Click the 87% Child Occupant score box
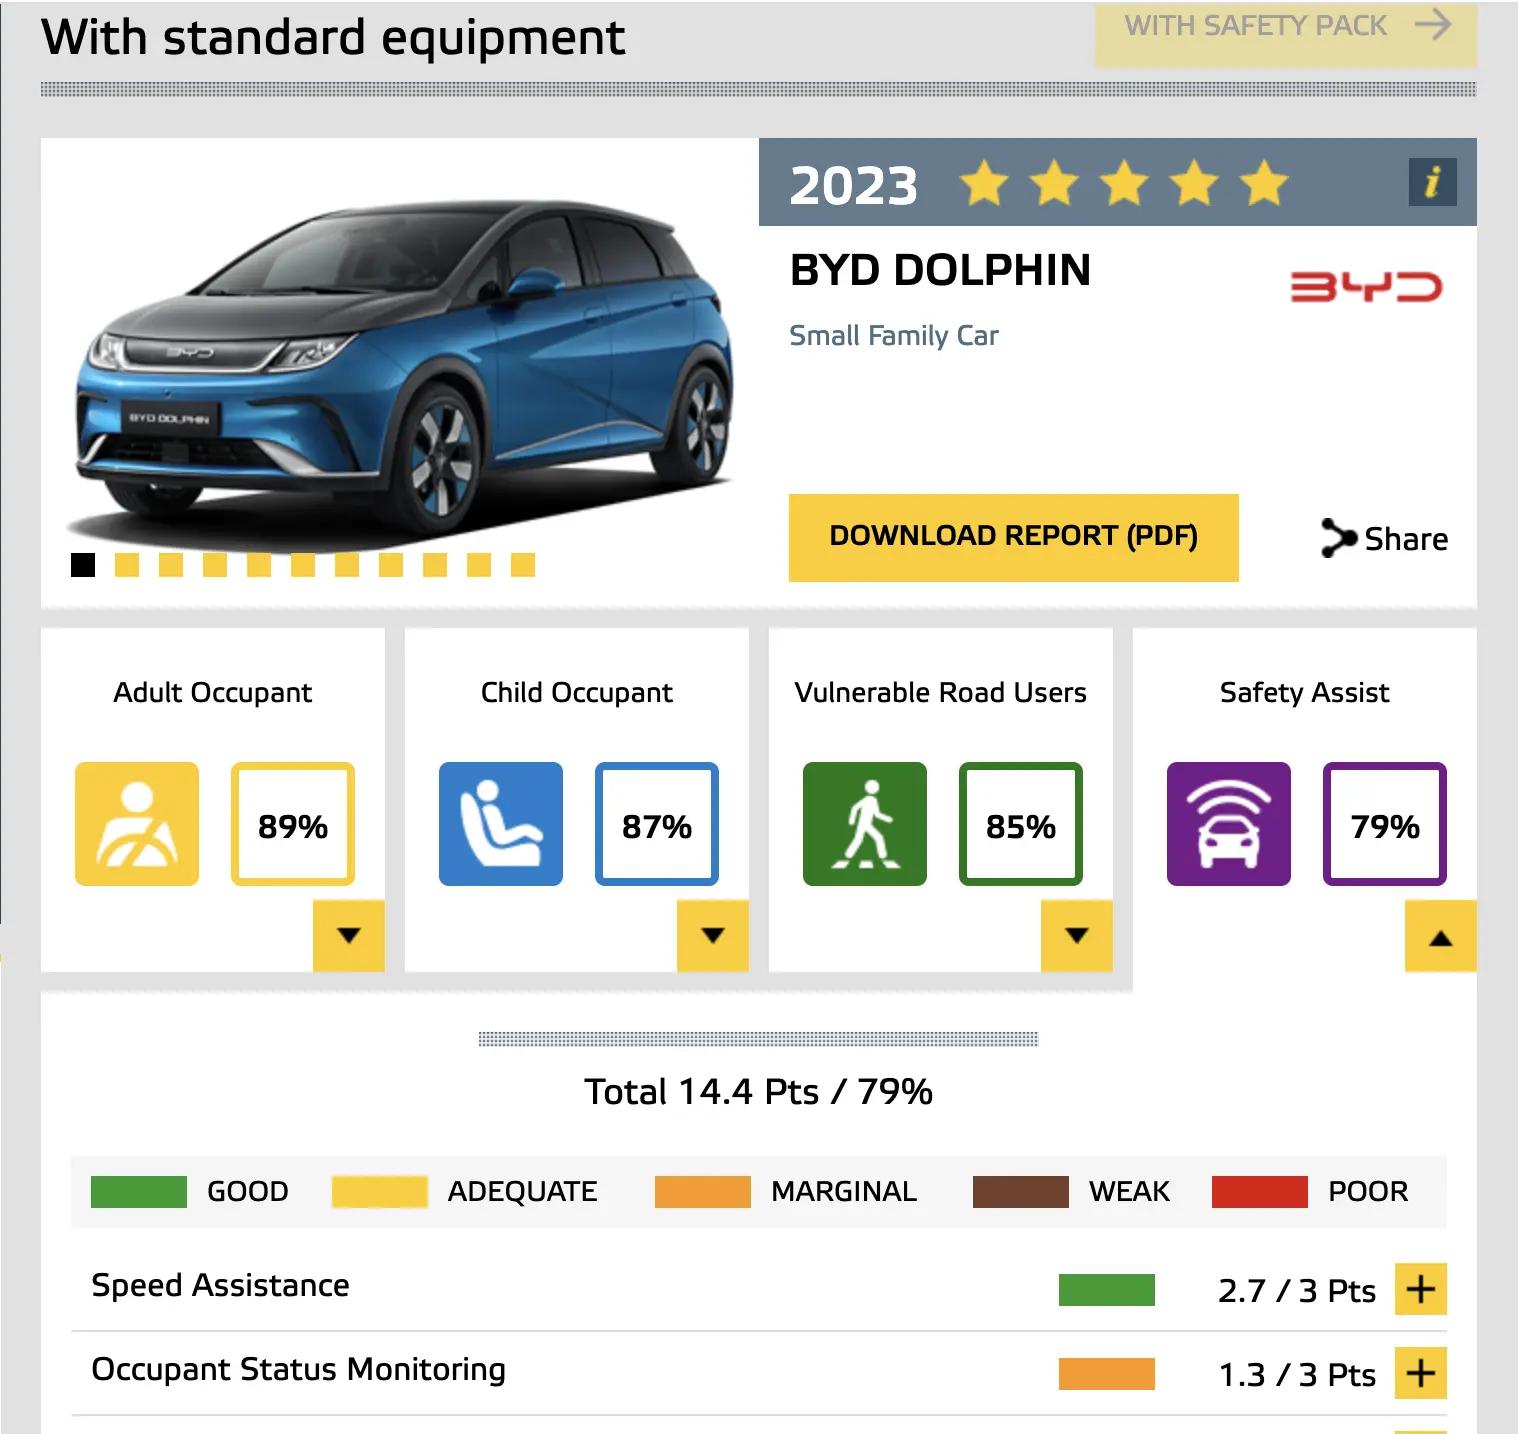Viewport: 1518px width, 1434px height. click(657, 824)
